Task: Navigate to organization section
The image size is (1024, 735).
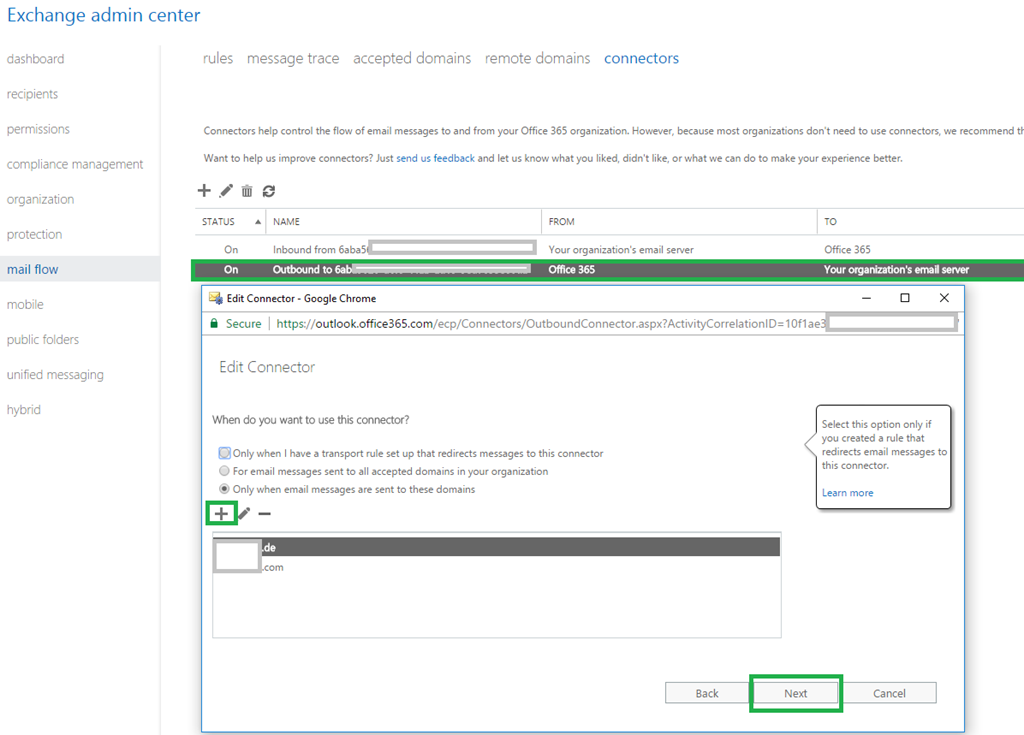Action: 40,199
